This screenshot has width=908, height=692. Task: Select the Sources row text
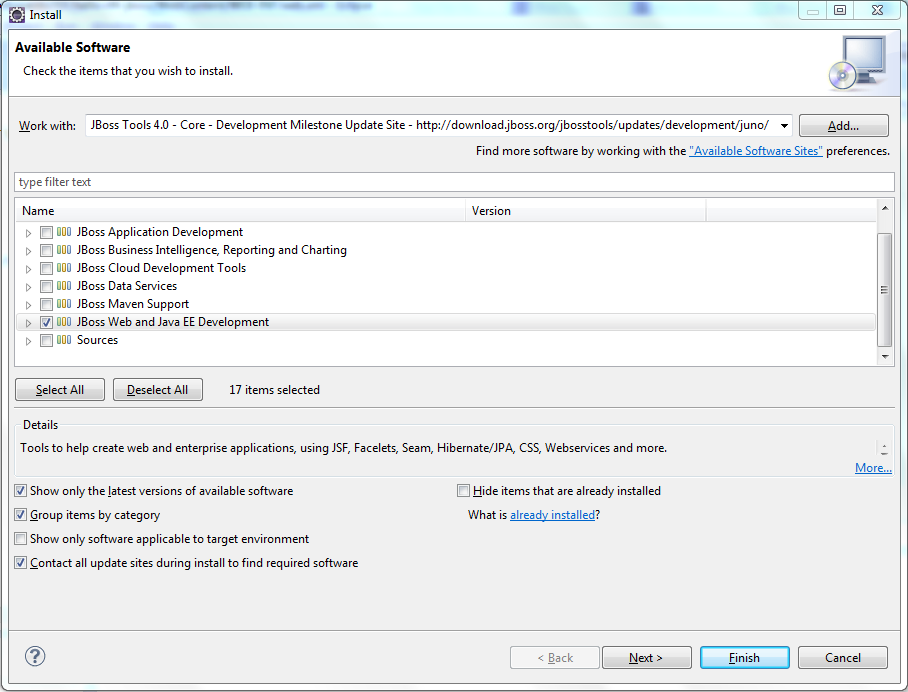(x=97, y=340)
